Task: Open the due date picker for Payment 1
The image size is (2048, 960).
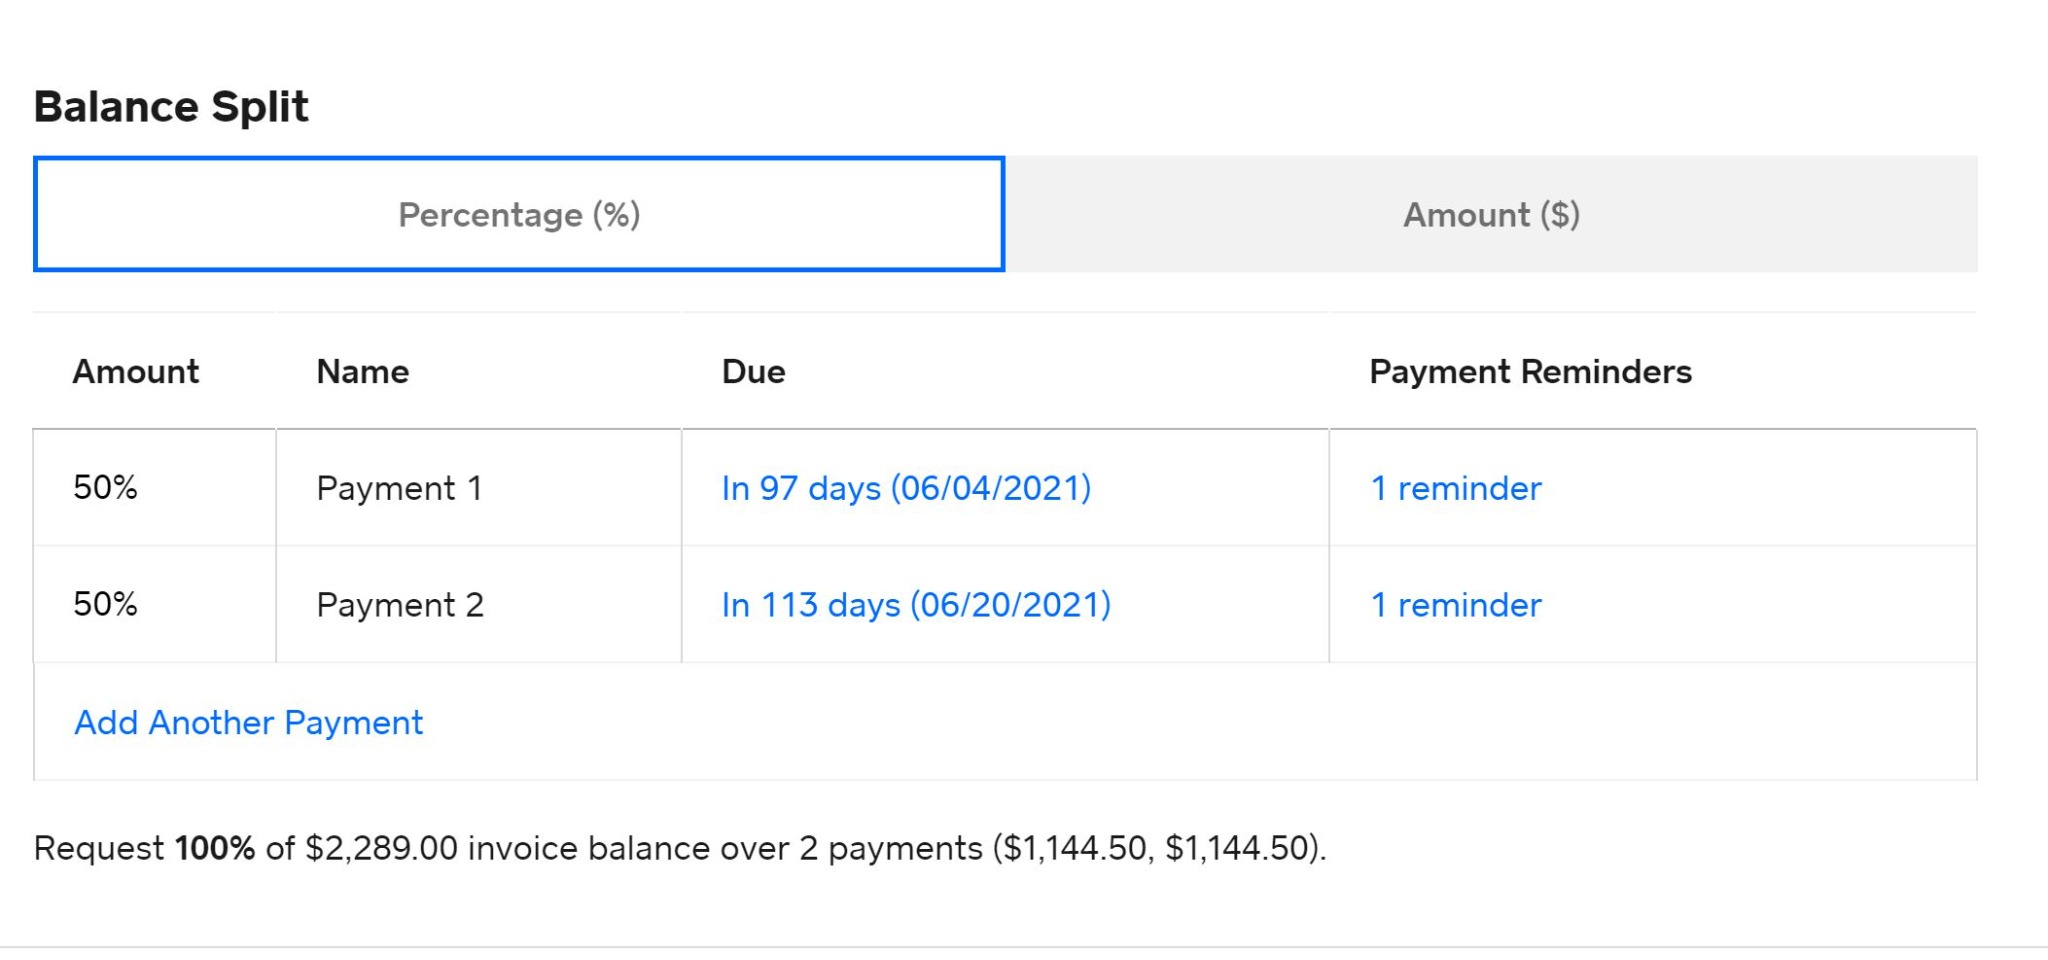Action: (908, 488)
